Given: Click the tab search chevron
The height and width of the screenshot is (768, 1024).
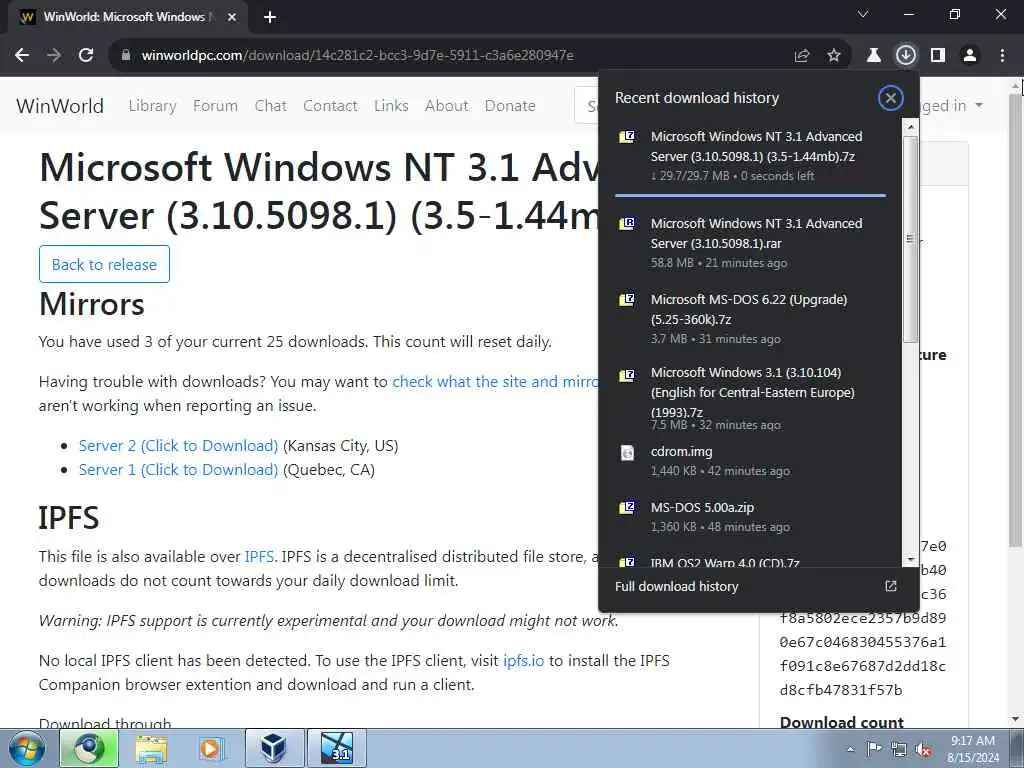Looking at the screenshot, I should click(863, 14).
